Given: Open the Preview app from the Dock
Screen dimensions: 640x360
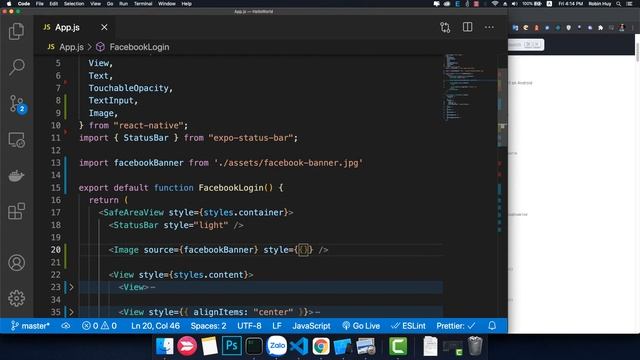Looking at the screenshot, I should pos(366,346).
